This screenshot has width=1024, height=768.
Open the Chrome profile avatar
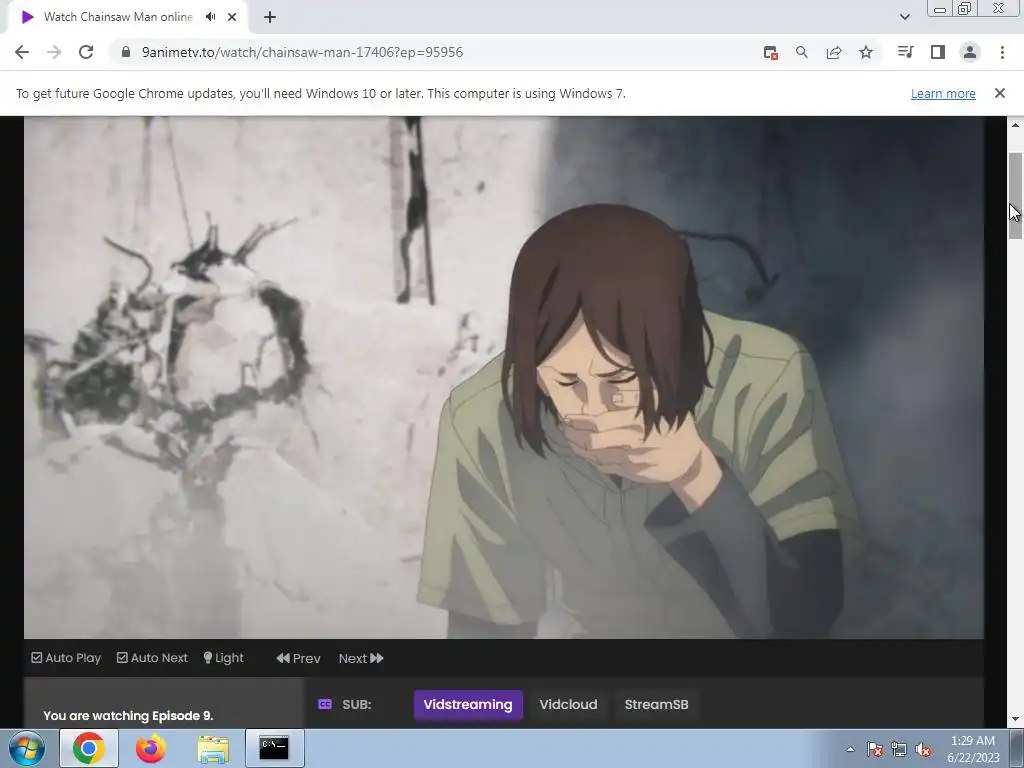coord(970,52)
